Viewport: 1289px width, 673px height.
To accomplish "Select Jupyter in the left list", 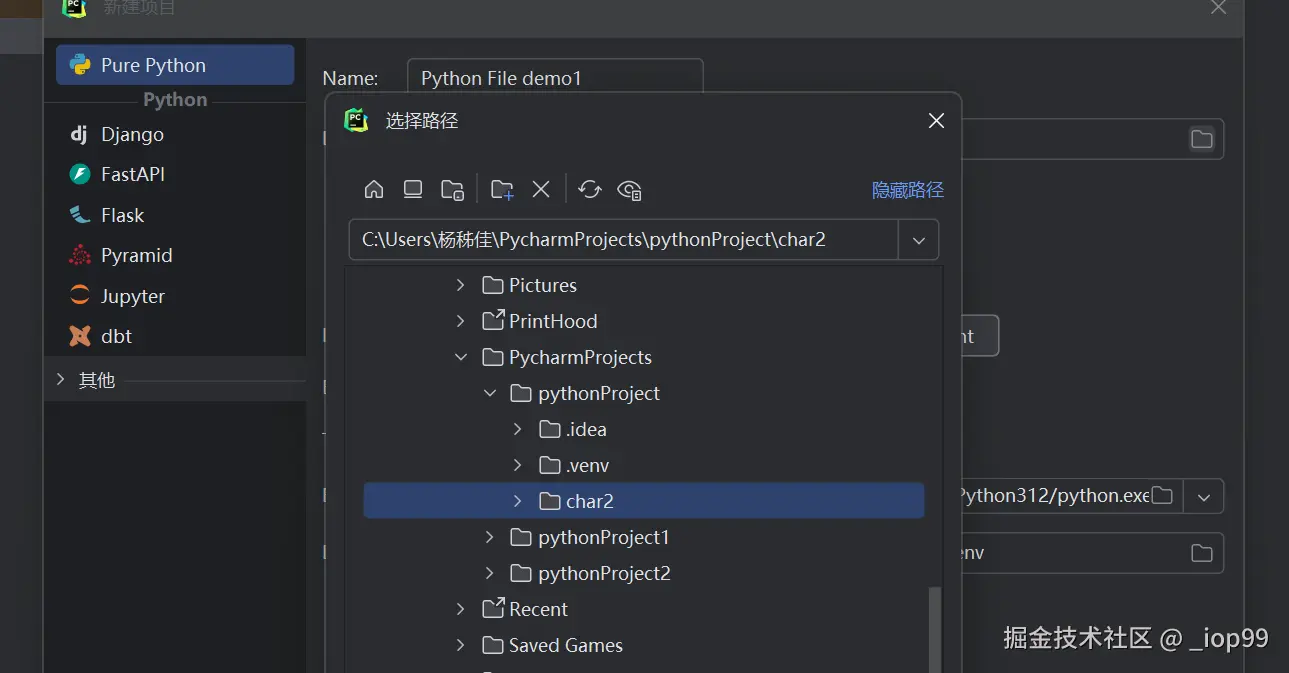I will point(132,296).
